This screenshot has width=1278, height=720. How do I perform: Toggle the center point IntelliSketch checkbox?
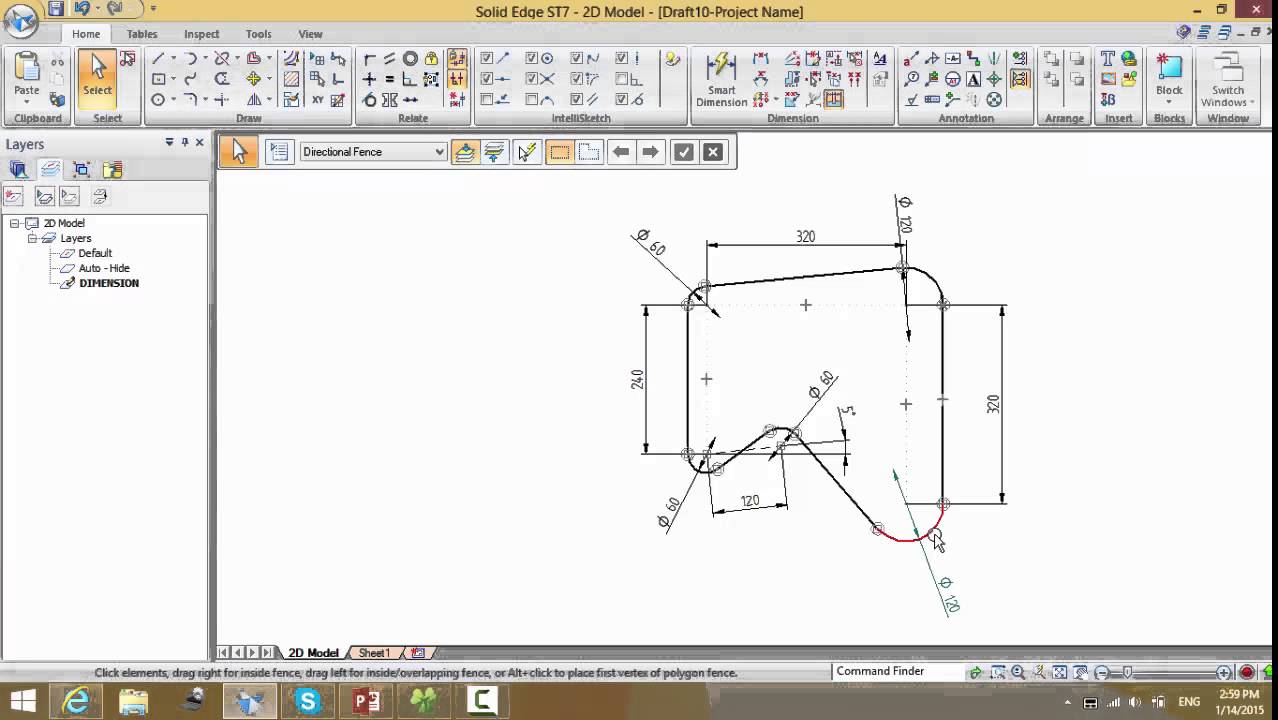(531, 58)
